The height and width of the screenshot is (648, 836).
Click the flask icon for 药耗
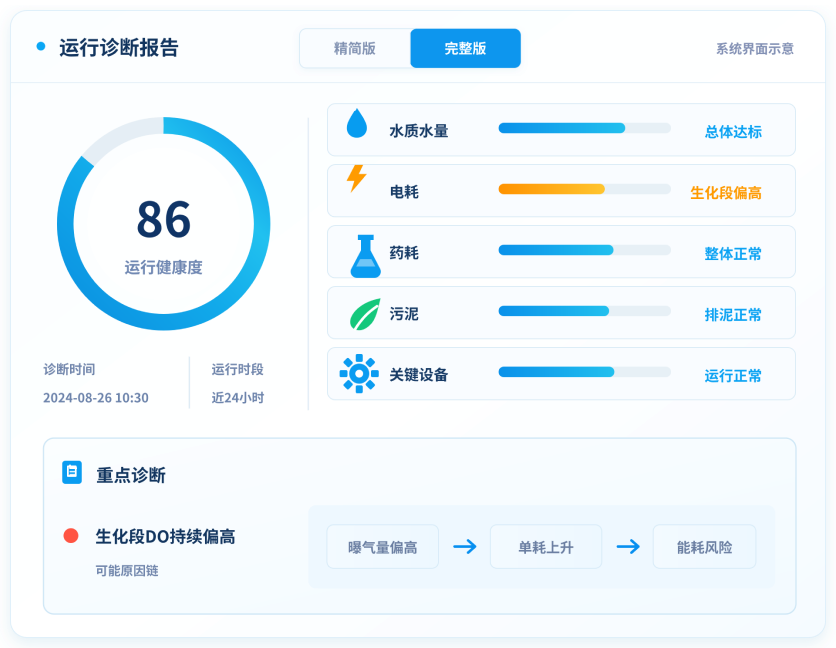coord(365,257)
